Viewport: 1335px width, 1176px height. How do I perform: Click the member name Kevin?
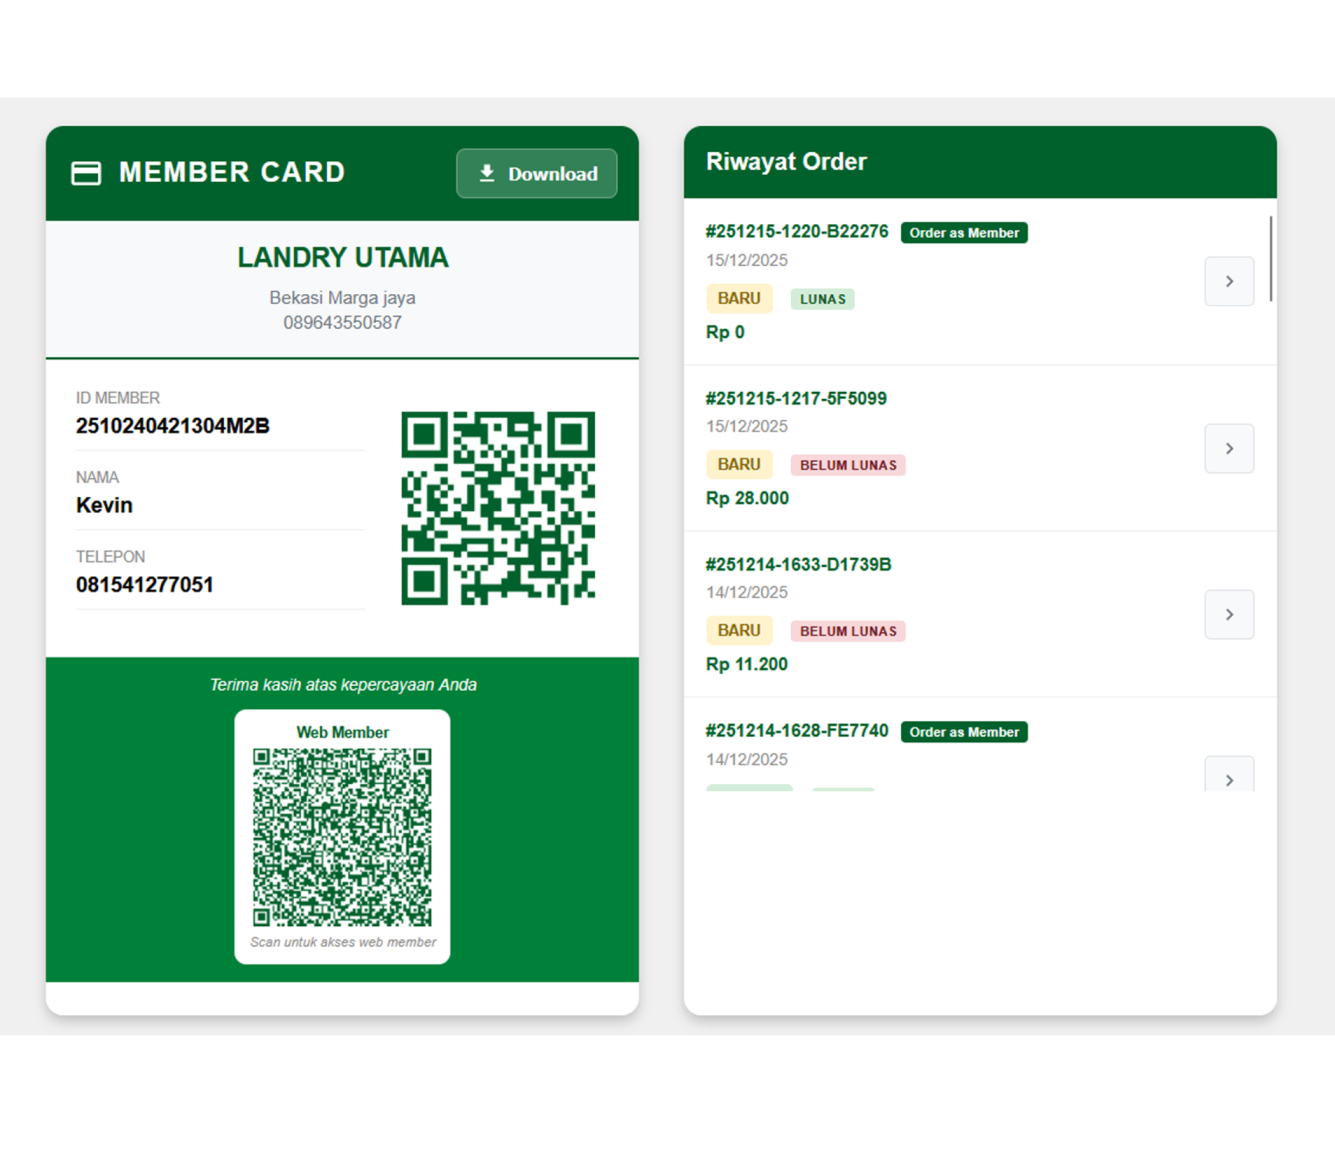104,505
